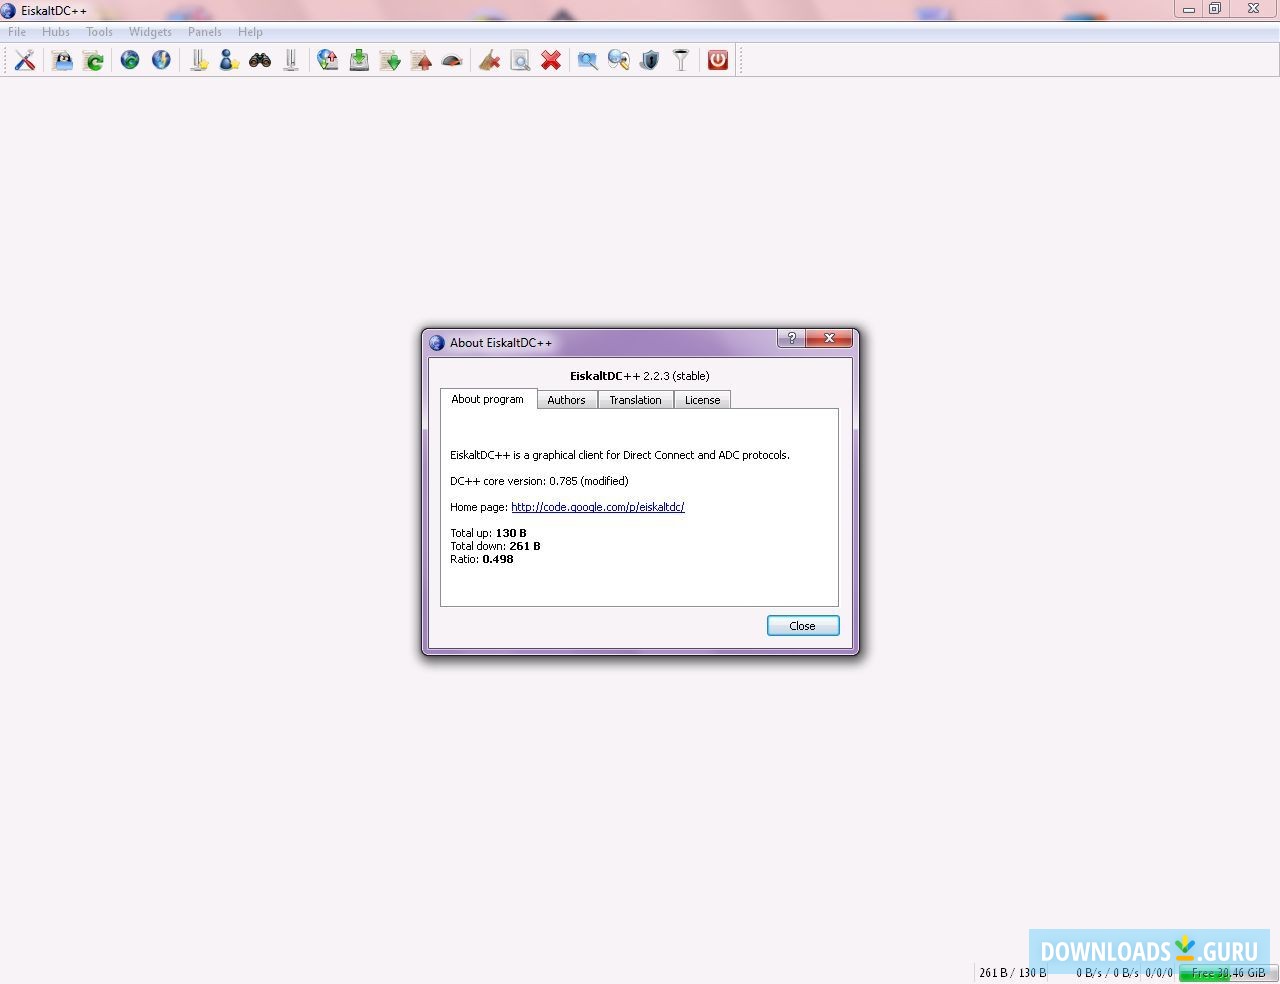The image size is (1280, 984).
Task: Switch to the Translation tab
Action: [636, 400]
